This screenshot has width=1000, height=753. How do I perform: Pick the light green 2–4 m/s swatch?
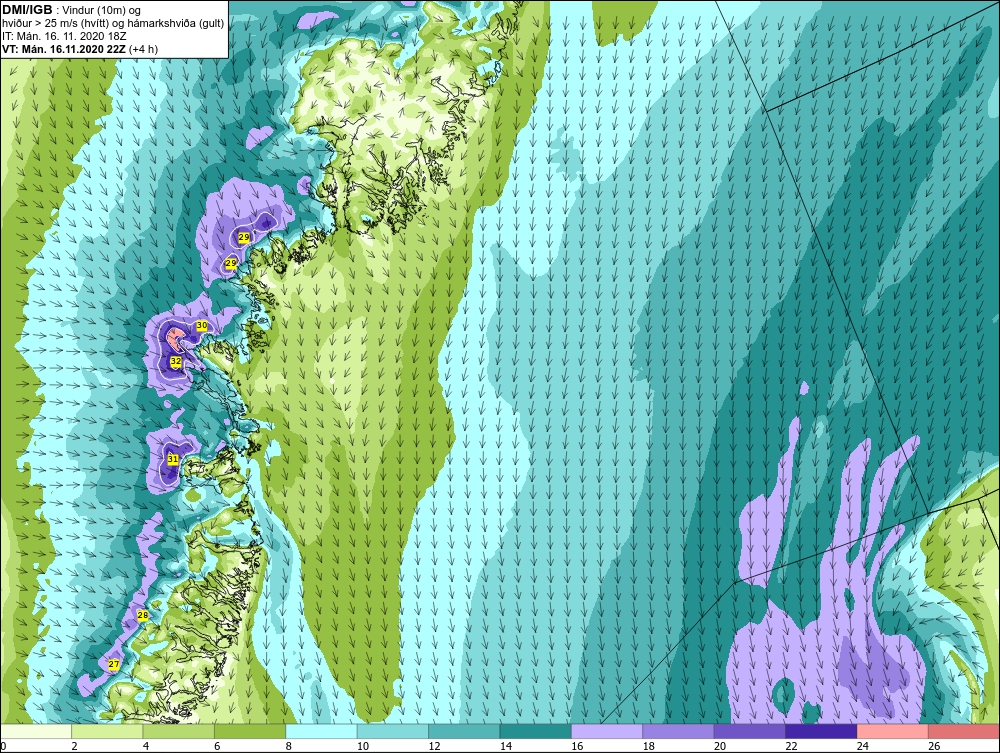click(107, 731)
